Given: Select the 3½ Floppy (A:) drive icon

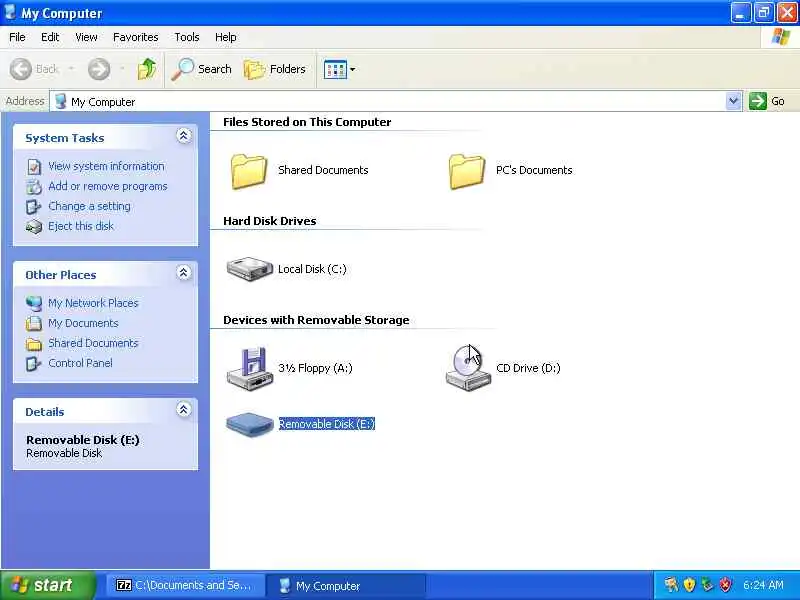Looking at the screenshot, I should pos(249,368).
